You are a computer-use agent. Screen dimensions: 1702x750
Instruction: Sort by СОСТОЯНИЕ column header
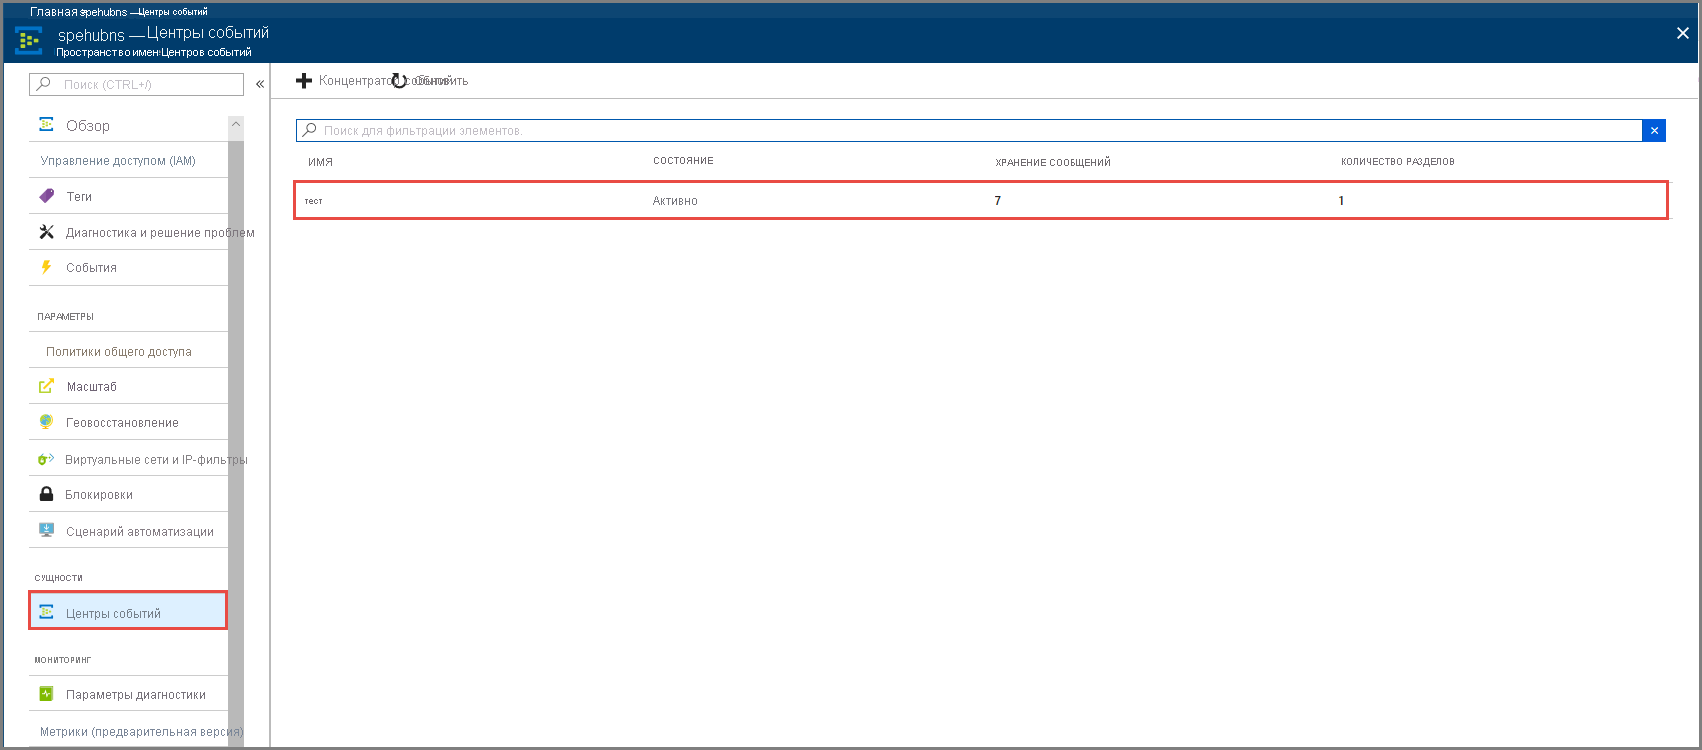683,161
